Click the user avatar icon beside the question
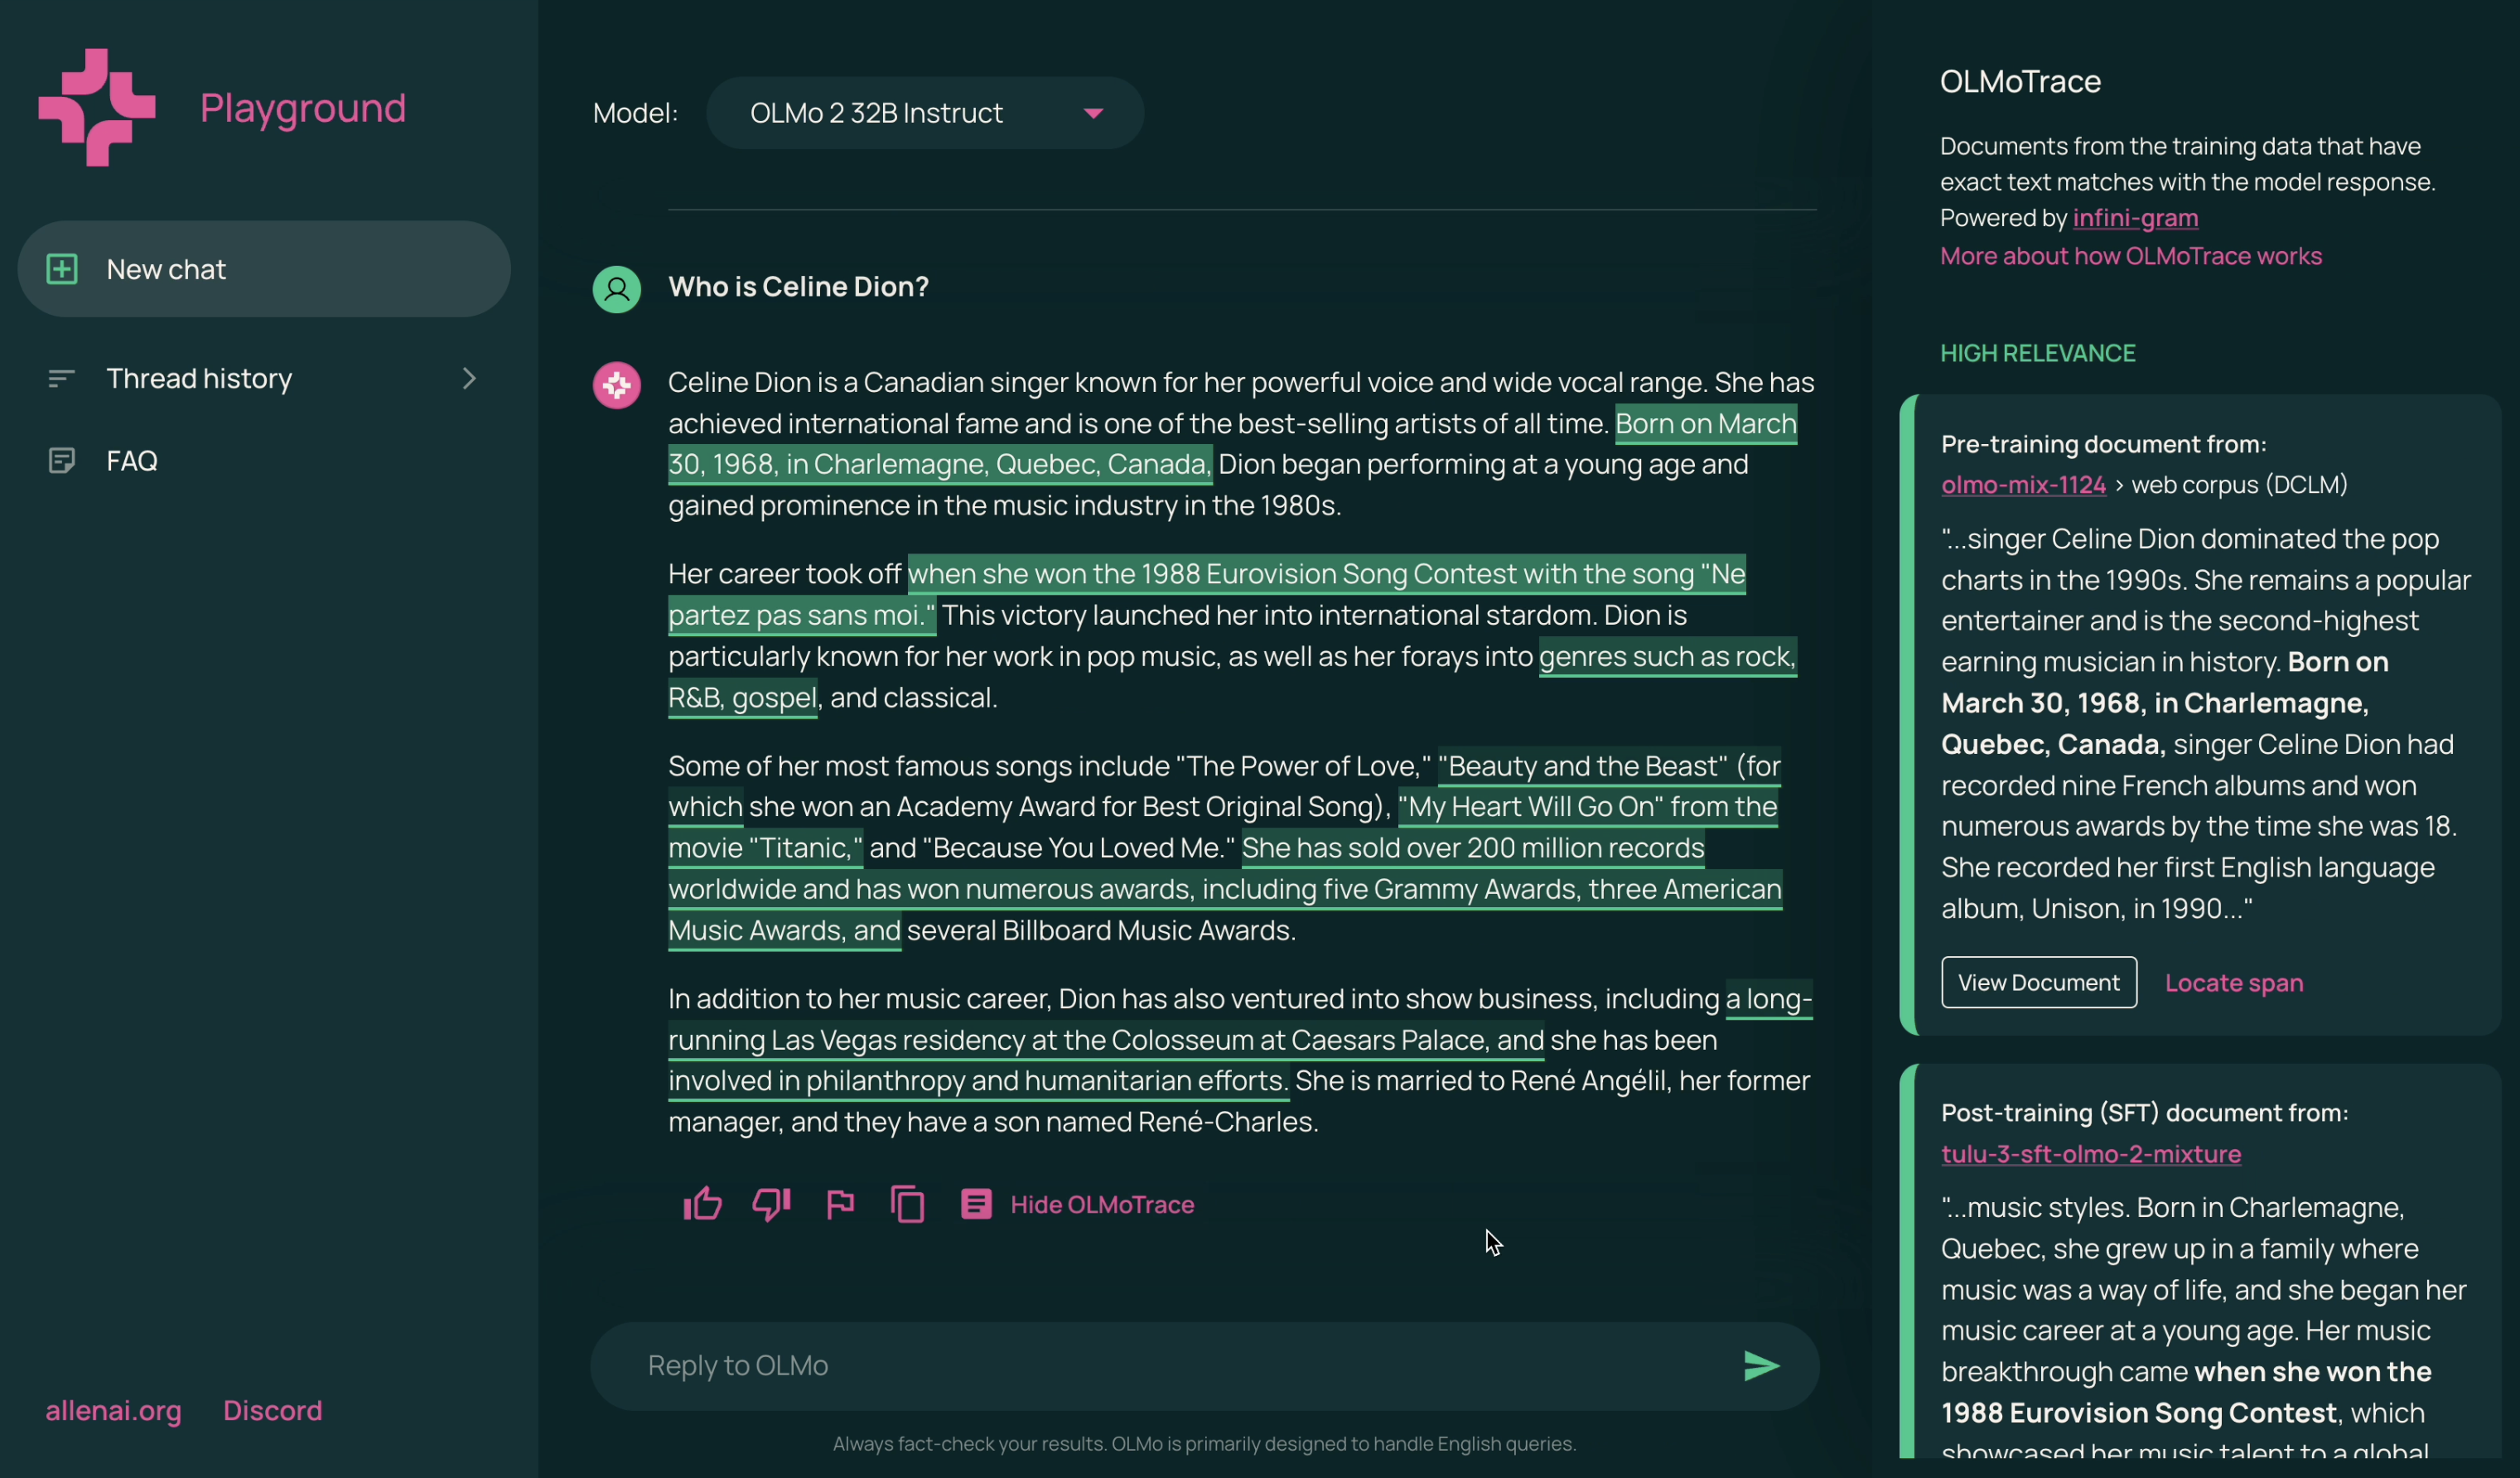This screenshot has width=2520, height=1478. [617, 289]
